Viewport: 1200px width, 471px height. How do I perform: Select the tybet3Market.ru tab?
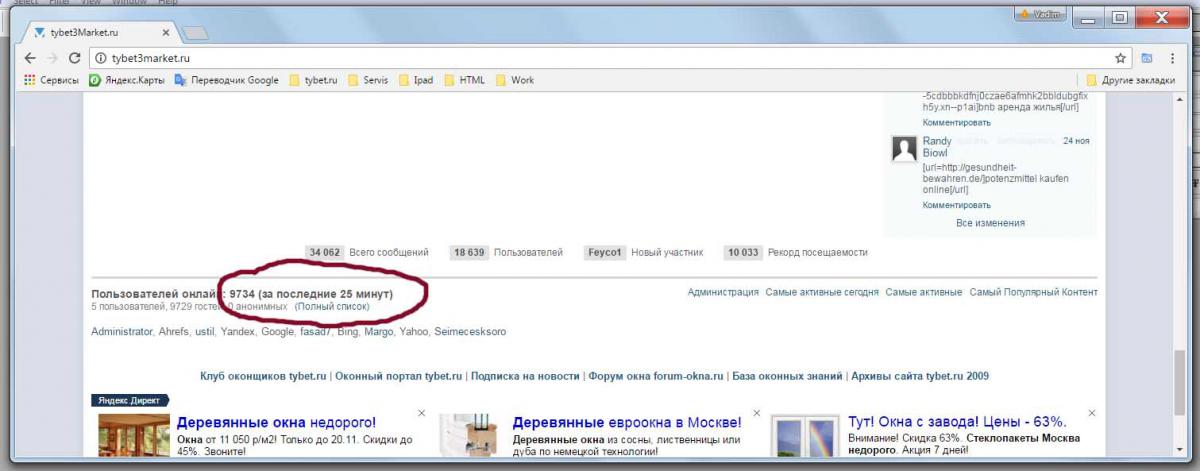pyautogui.click(x=100, y=32)
